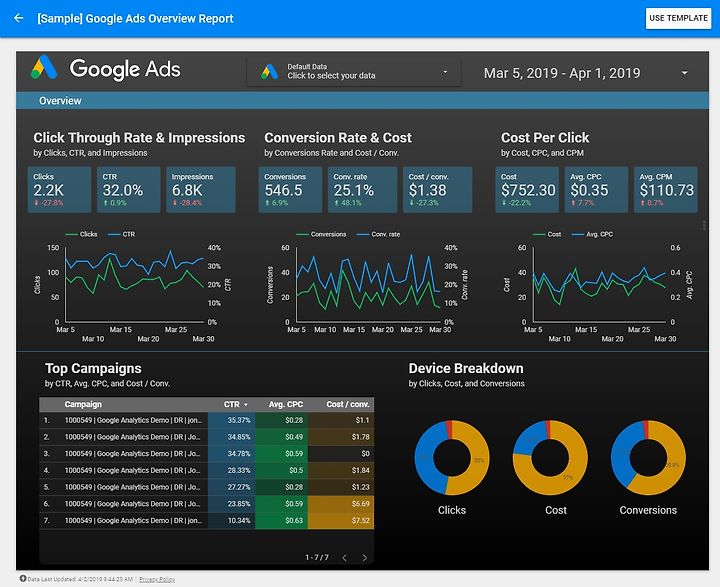Click the $0.63 Avg. CPC cell
The image size is (720, 587).
coord(281,520)
